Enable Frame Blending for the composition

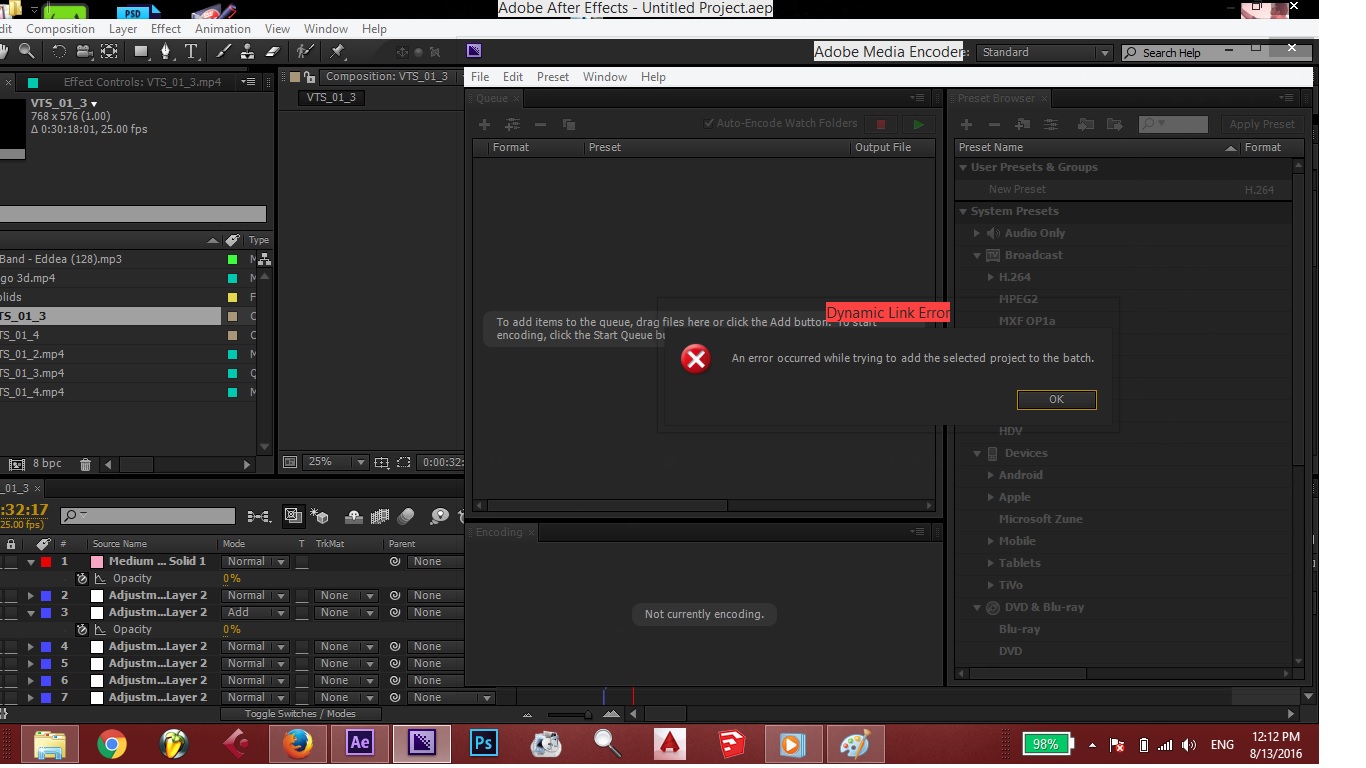click(x=380, y=516)
